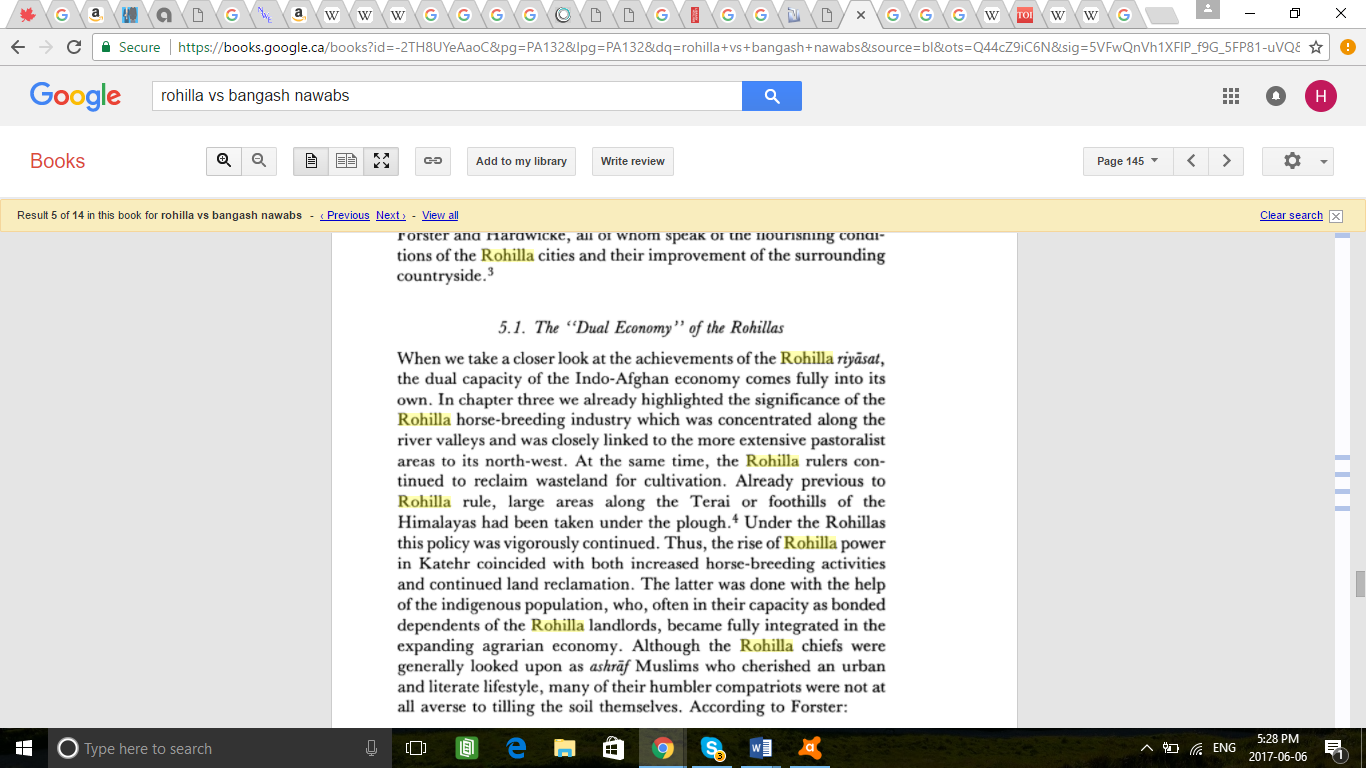Zoom out on the book page
The height and width of the screenshot is (768, 1366).
click(x=259, y=161)
